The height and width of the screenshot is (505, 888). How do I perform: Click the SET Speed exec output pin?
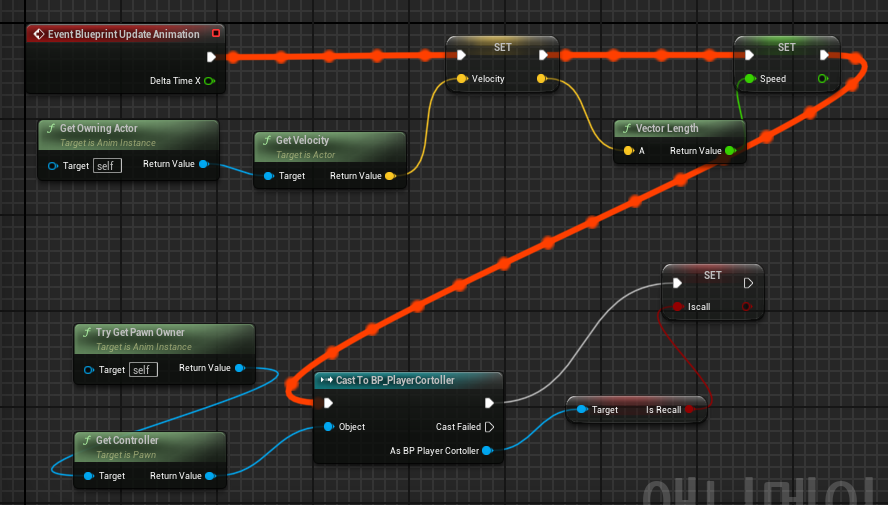point(824,55)
